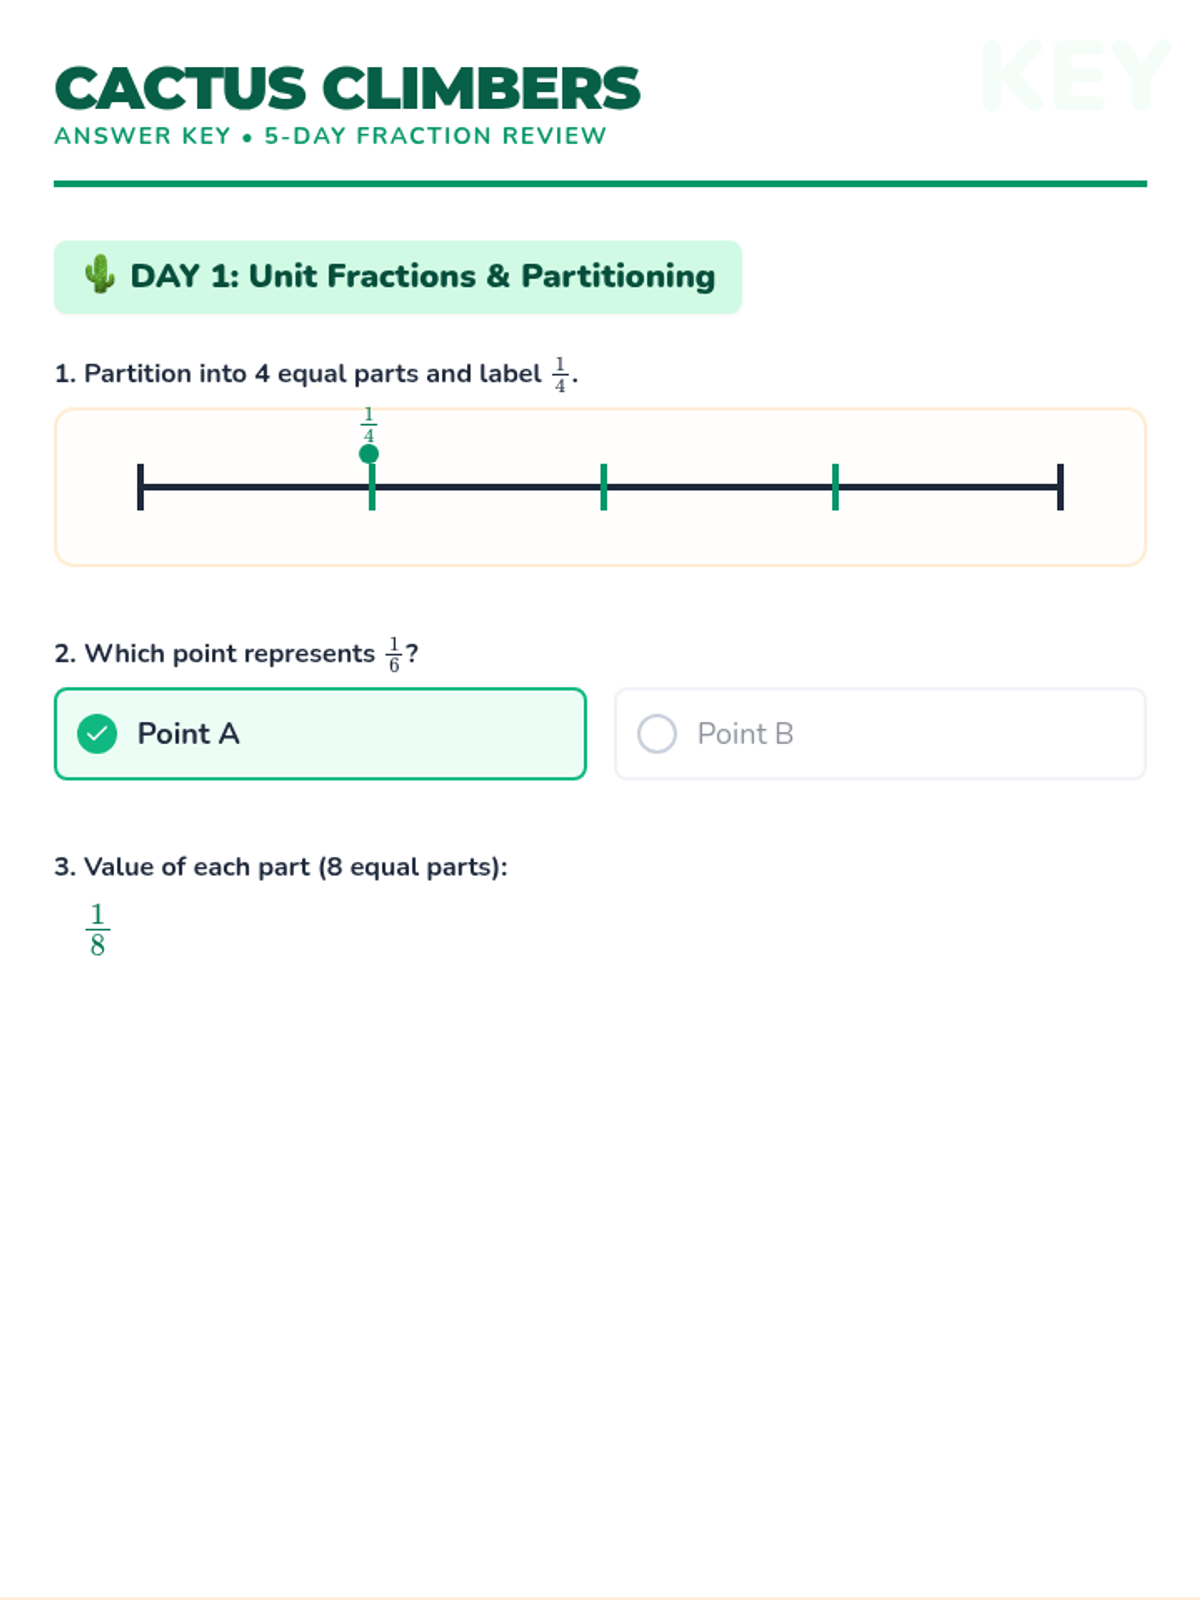This screenshot has width=1200, height=1600.
Task: Click the CACTUS CLIMBERS title
Action: pos(347,88)
